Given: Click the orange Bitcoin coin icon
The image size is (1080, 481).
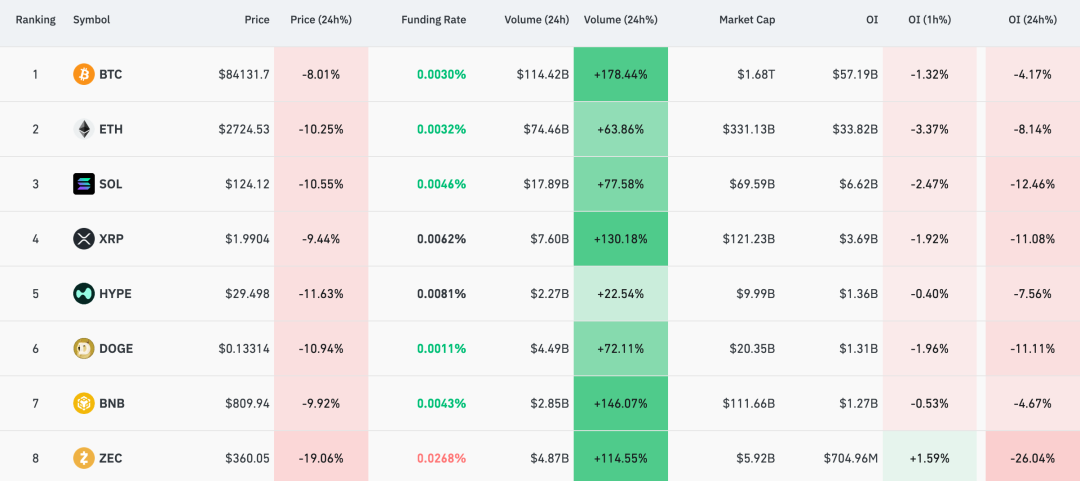Looking at the screenshot, I should (x=84, y=74).
